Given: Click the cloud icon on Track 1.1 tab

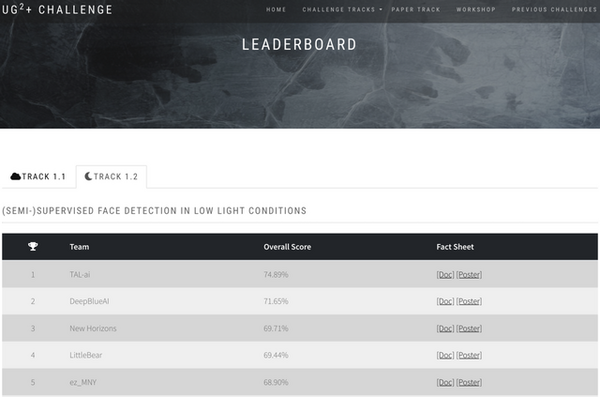Looking at the screenshot, I should [16, 176].
